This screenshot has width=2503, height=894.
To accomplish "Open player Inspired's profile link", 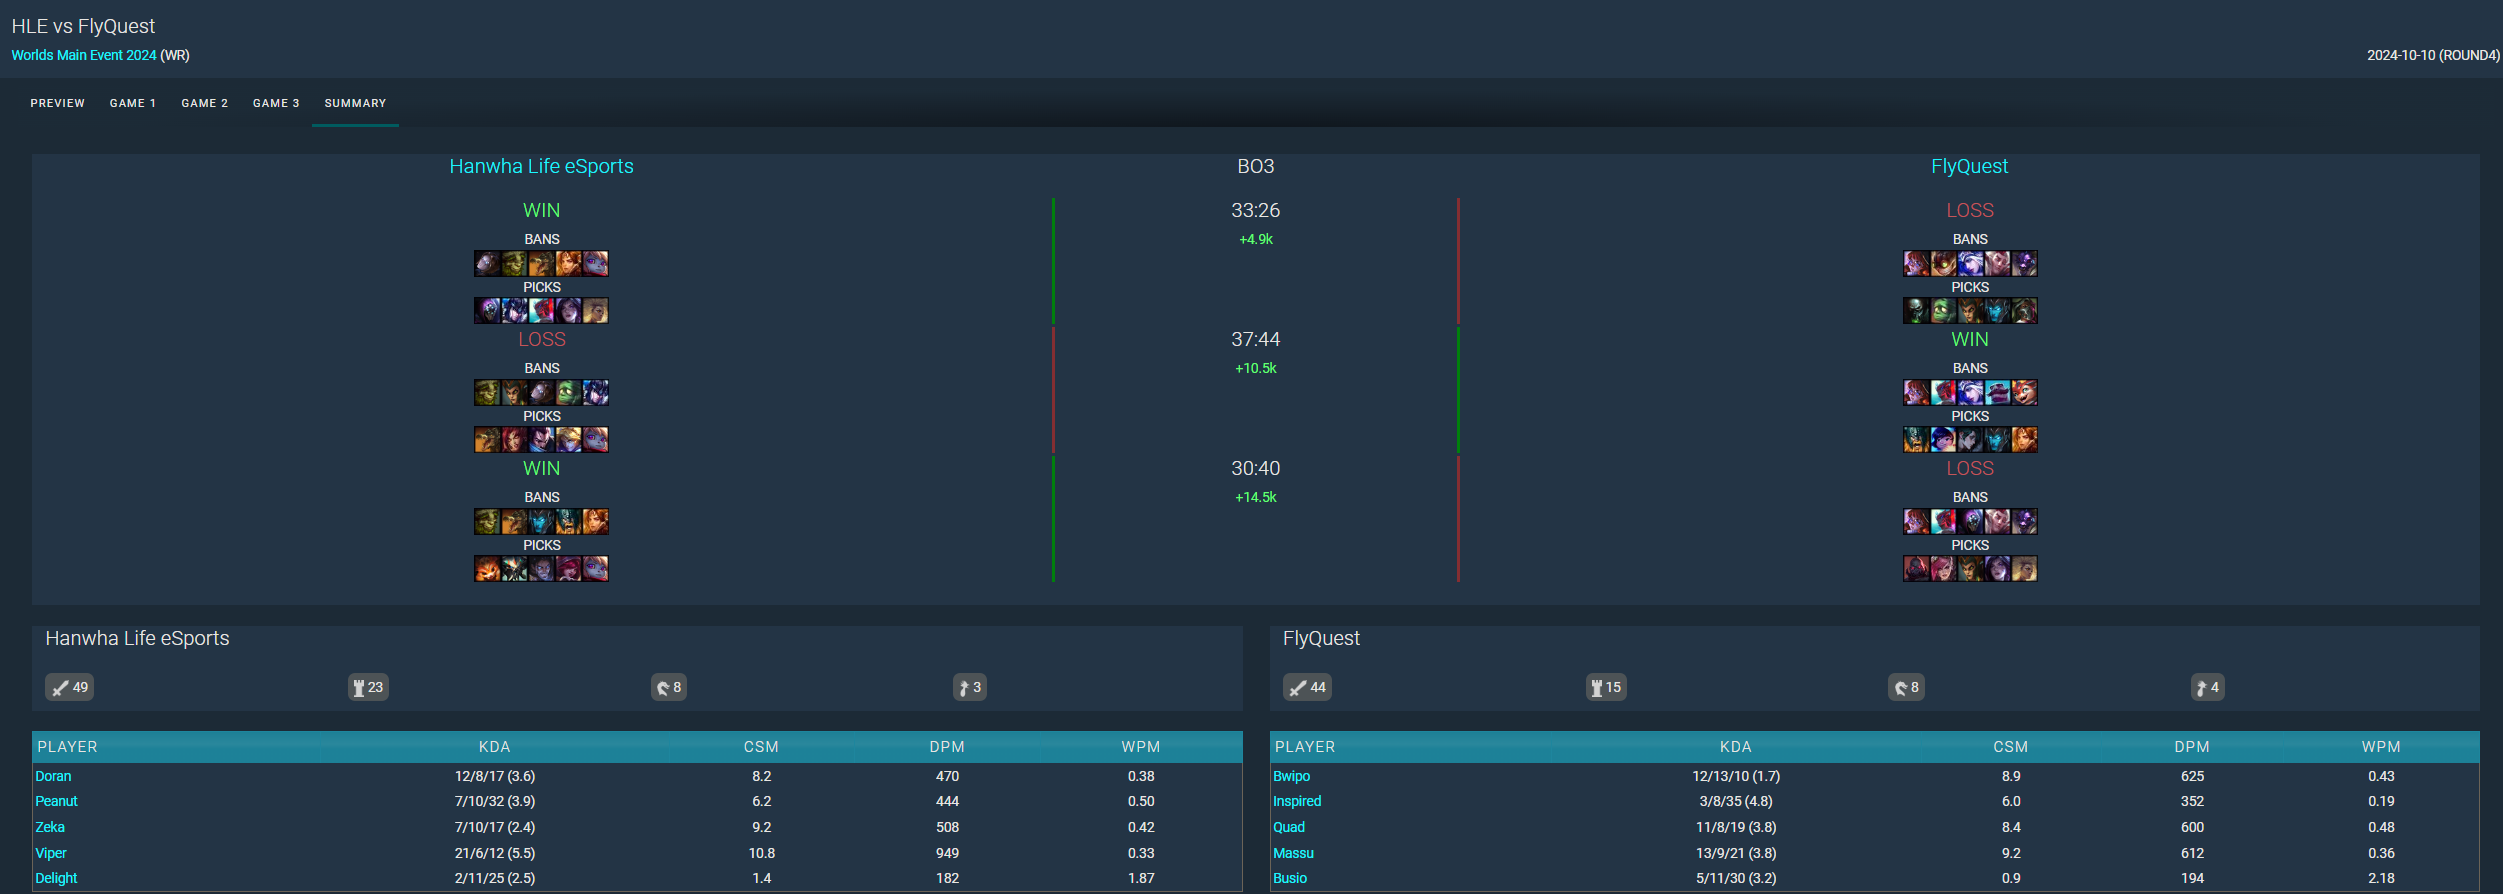I will tap(1297, 801).
